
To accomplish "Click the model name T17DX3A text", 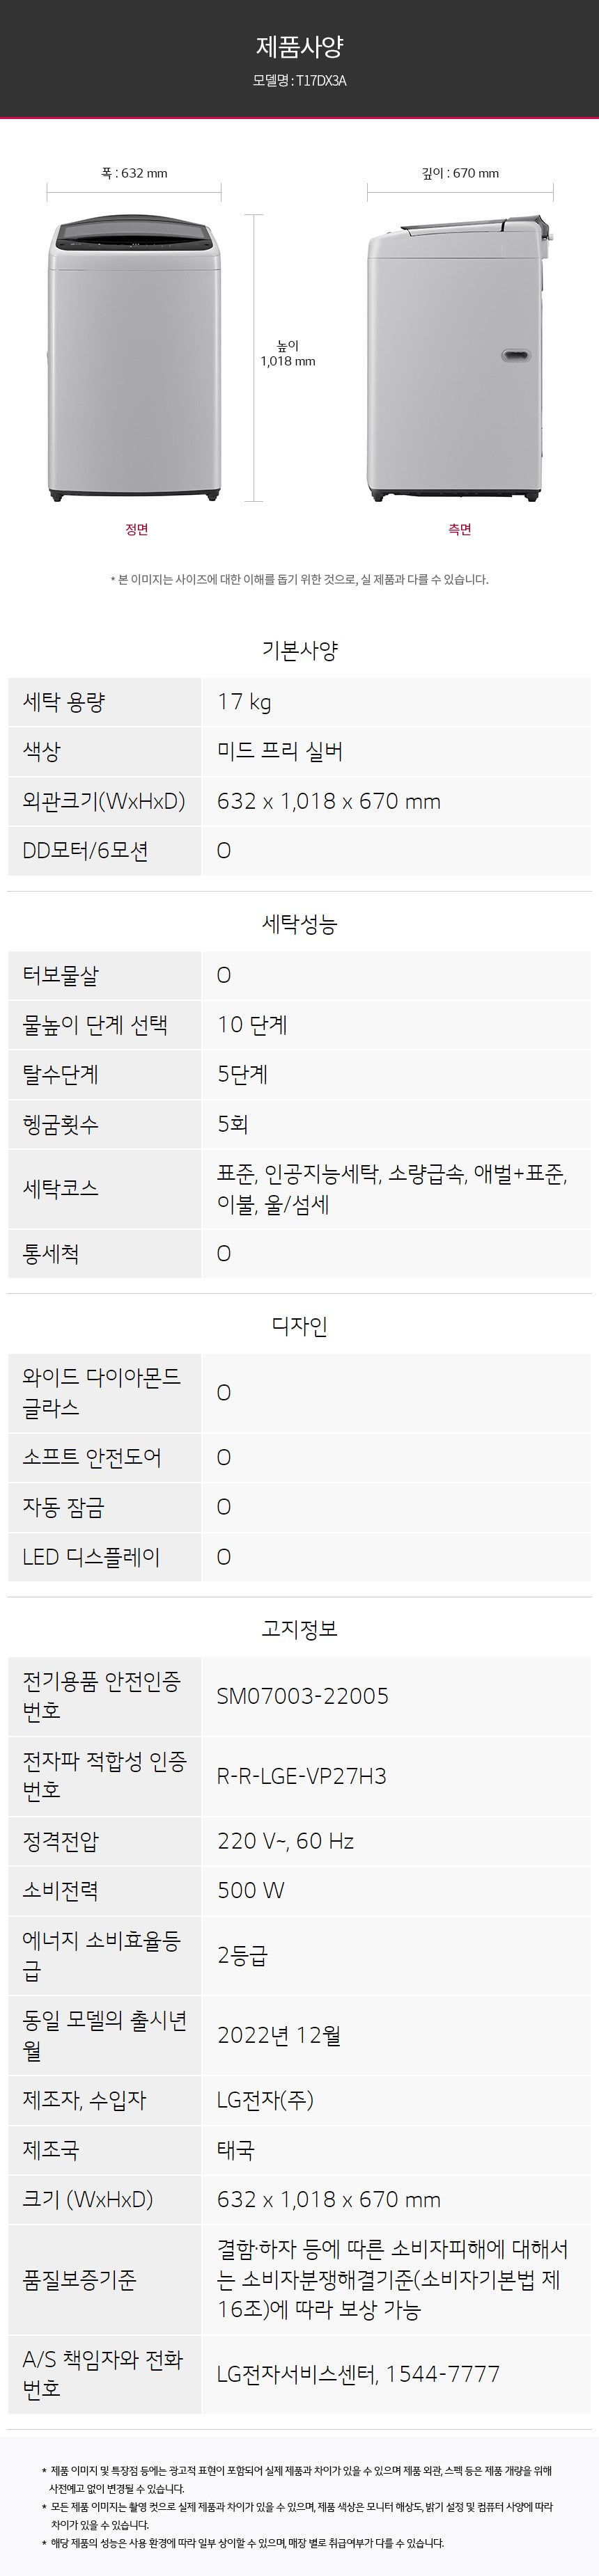I will pyautogui.click(x=299, y=81).
